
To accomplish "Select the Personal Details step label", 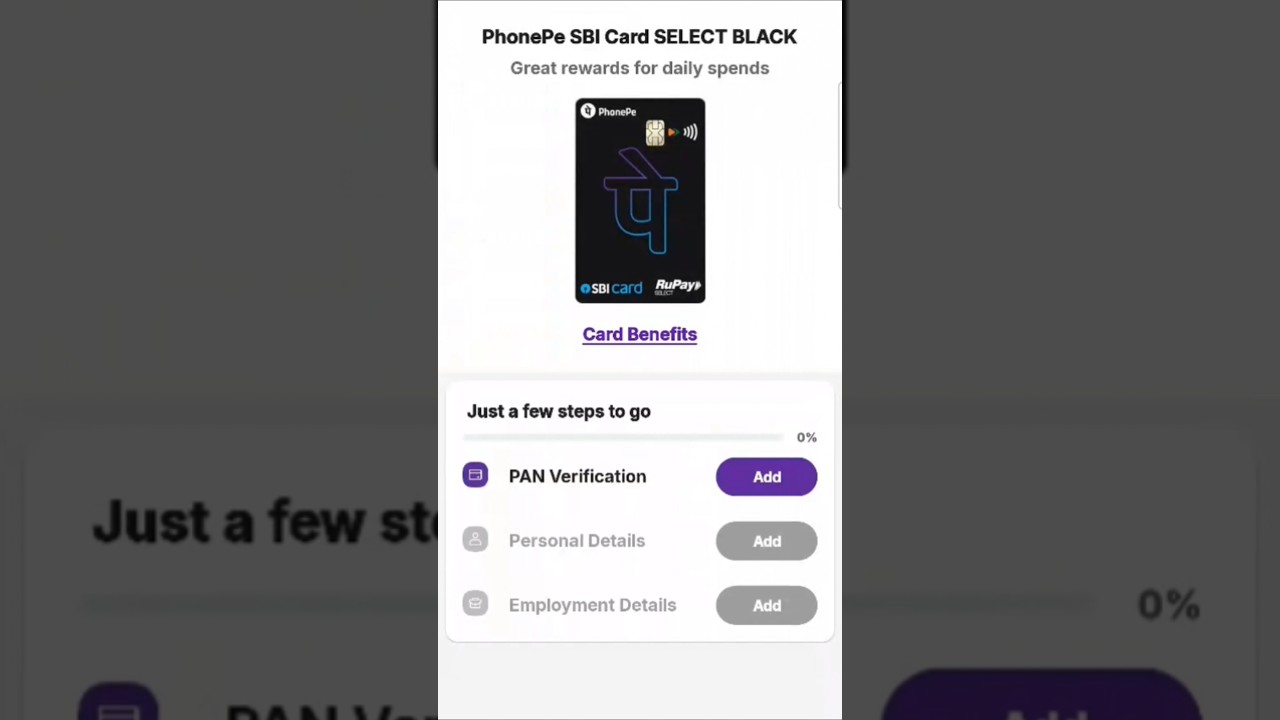I will click(576, 540).
